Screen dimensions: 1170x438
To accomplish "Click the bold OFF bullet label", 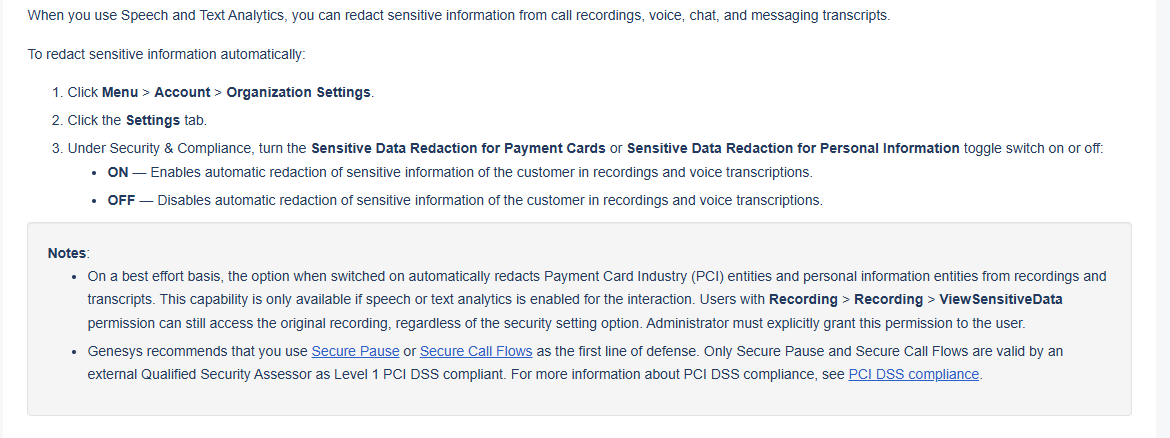I will (121, 200).
